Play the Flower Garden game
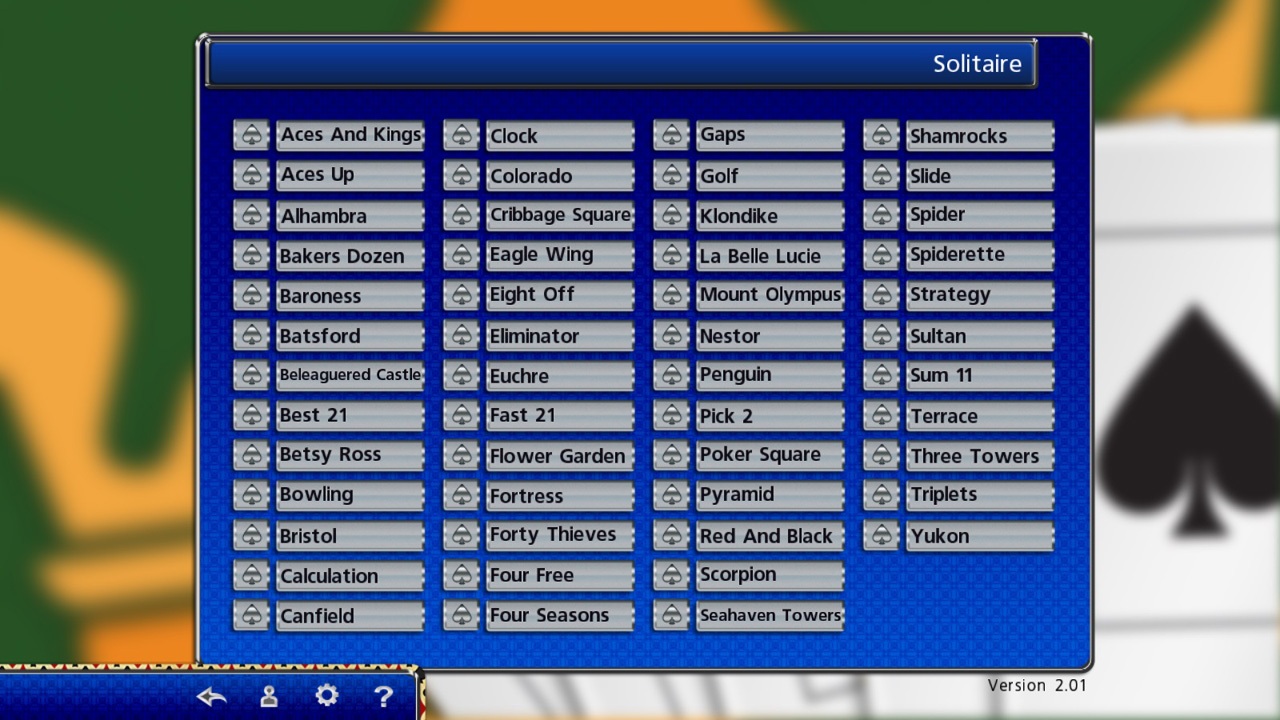 [560, 455]
